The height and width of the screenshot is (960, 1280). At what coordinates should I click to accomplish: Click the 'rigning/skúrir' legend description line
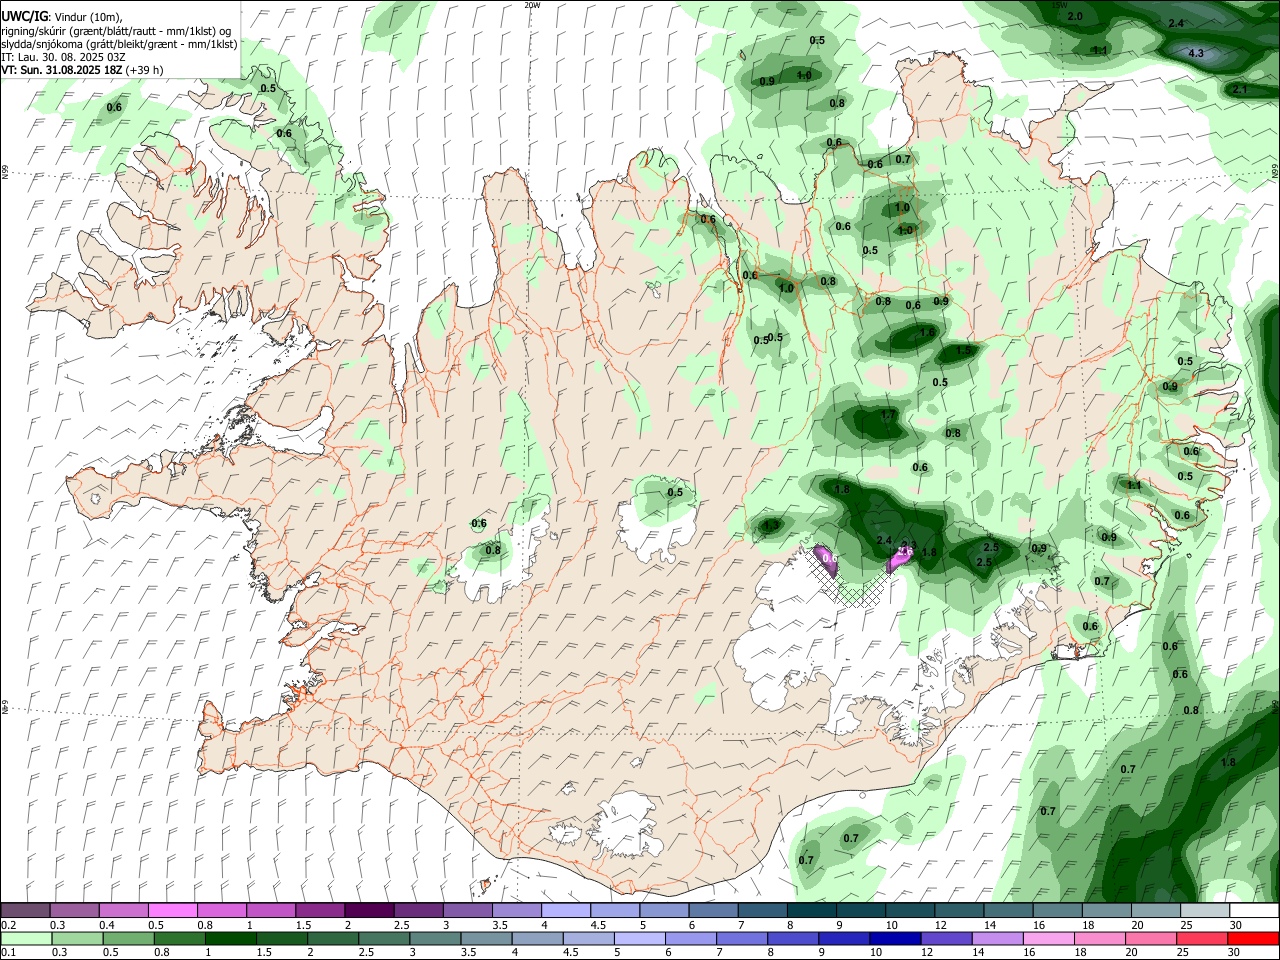[116, 31]
